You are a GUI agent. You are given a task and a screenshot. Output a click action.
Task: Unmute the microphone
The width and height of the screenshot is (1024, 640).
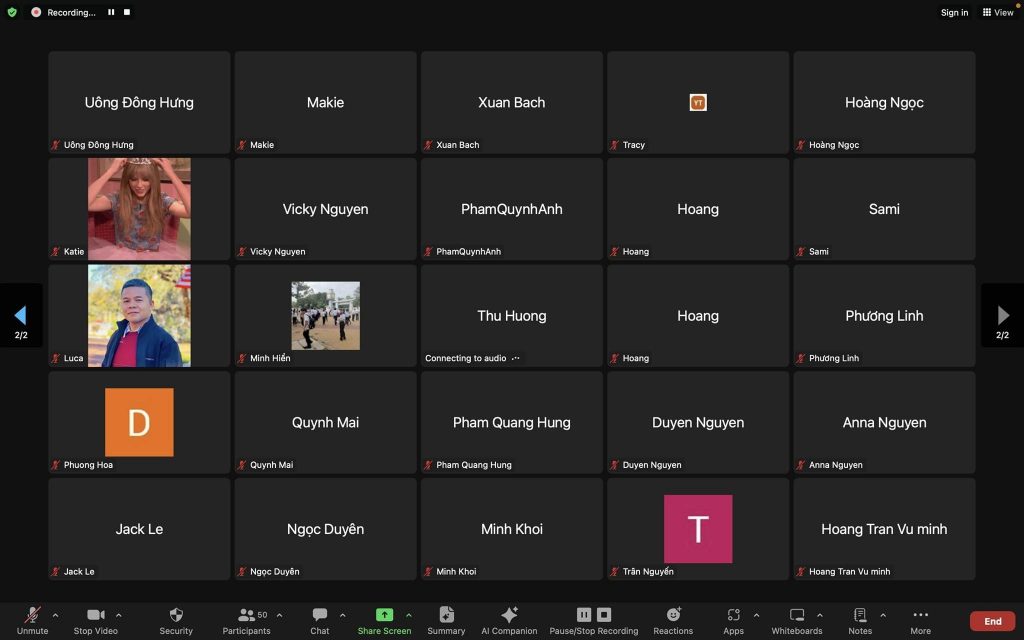pos(32,619)
